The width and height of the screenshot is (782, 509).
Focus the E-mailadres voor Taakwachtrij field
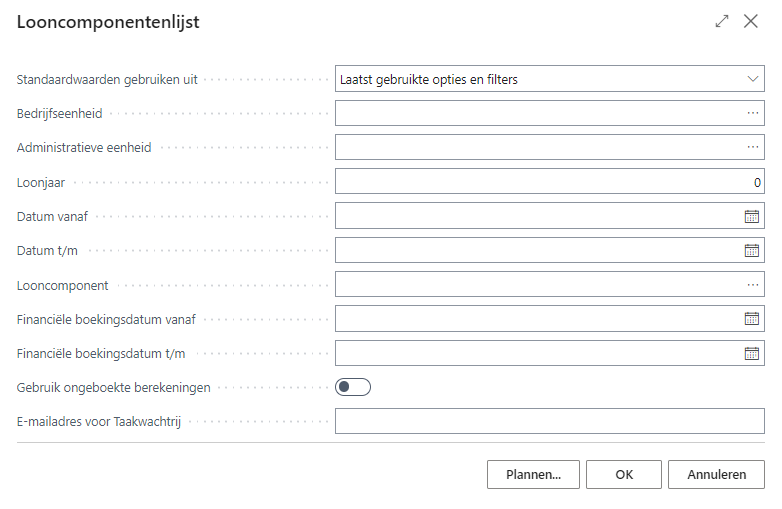(549, 422)
